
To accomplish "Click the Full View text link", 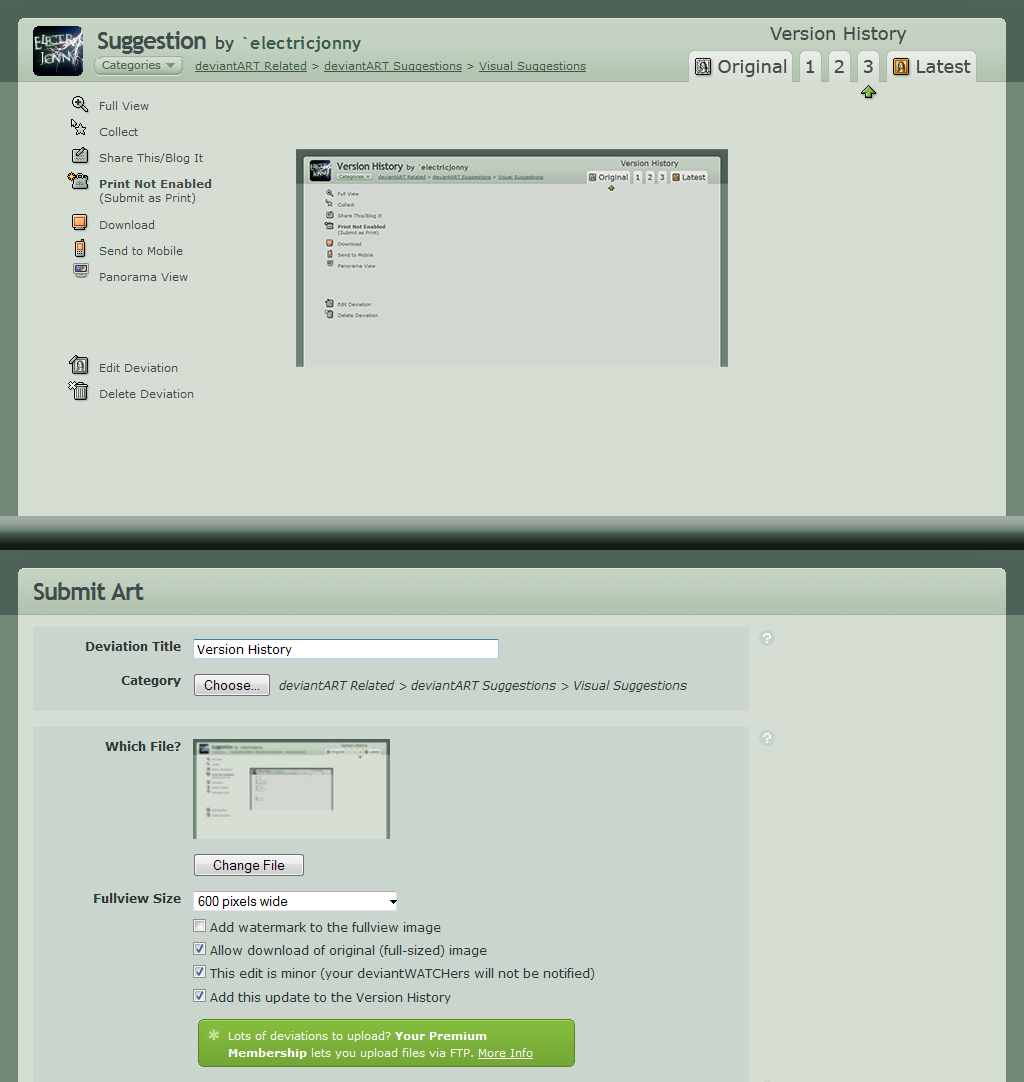I will (x=124, y=106).
